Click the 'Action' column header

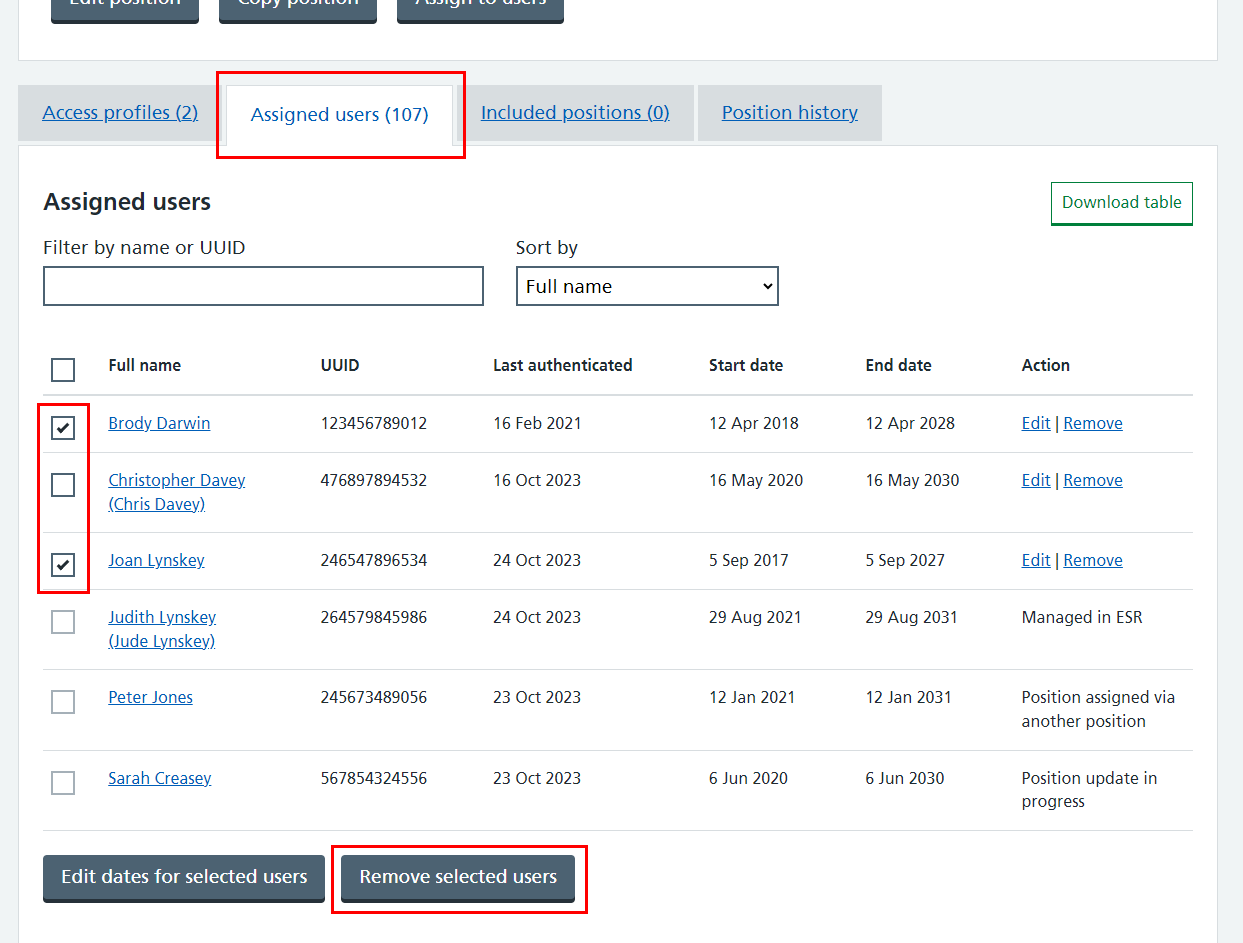pos(1045,365)
